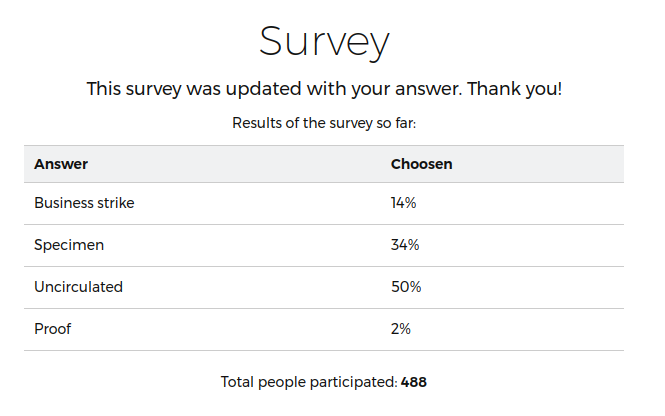The width and height of the screenshot is (665, 416).
Task: Click the 'so far:' text
Action: tap(393, 124)
